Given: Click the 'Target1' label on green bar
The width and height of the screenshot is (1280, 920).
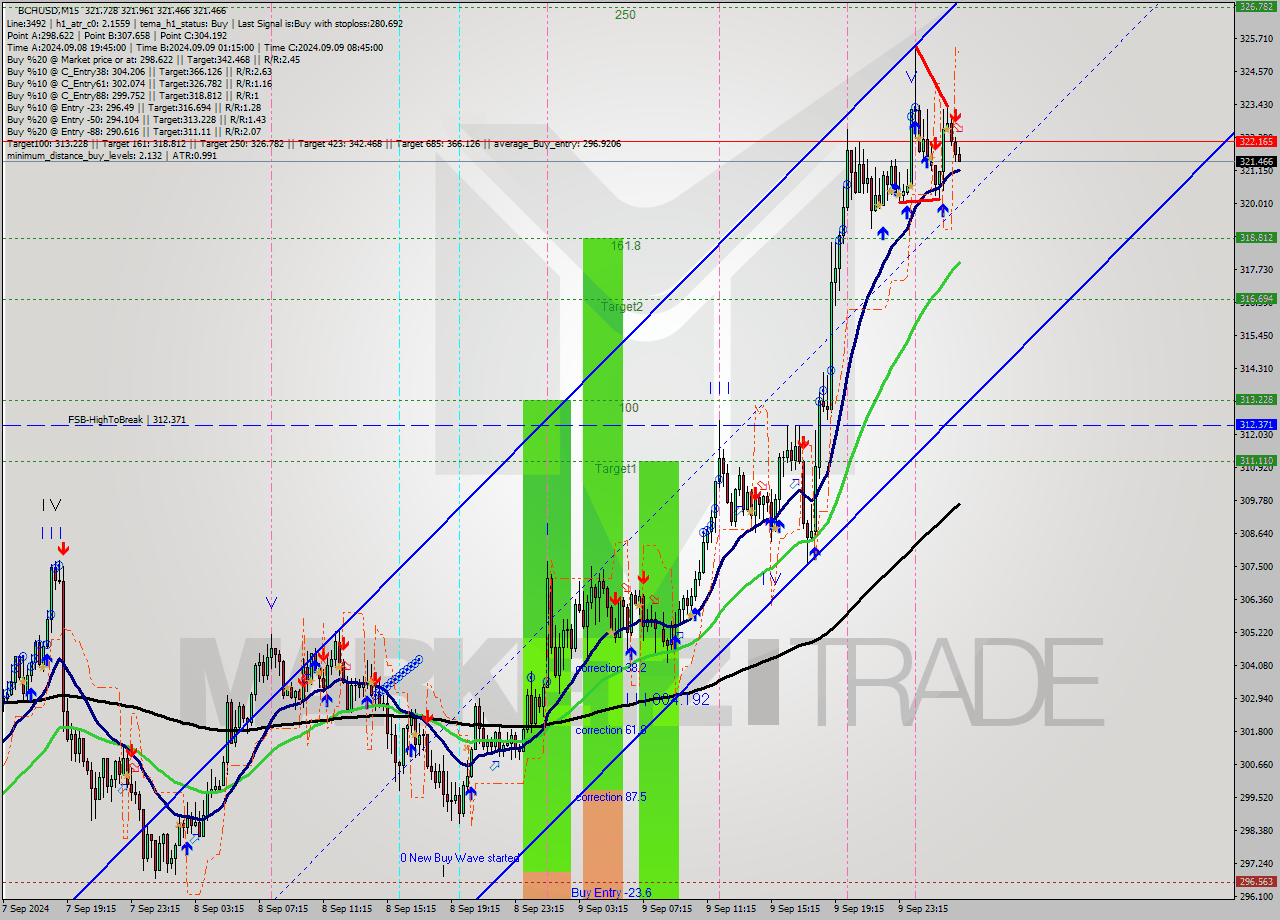Looking at the screenshot, I should (x=616, y=468).
